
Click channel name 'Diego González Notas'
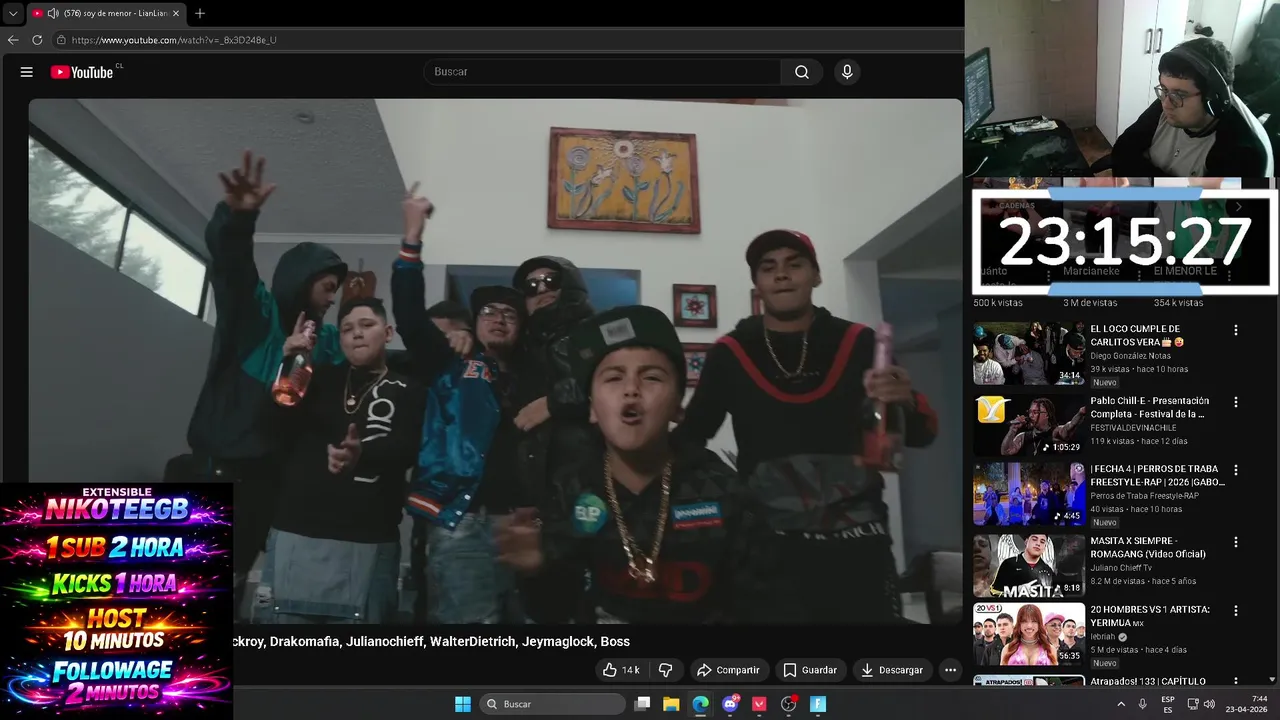pyautogui.click(x=1130, y=356)
